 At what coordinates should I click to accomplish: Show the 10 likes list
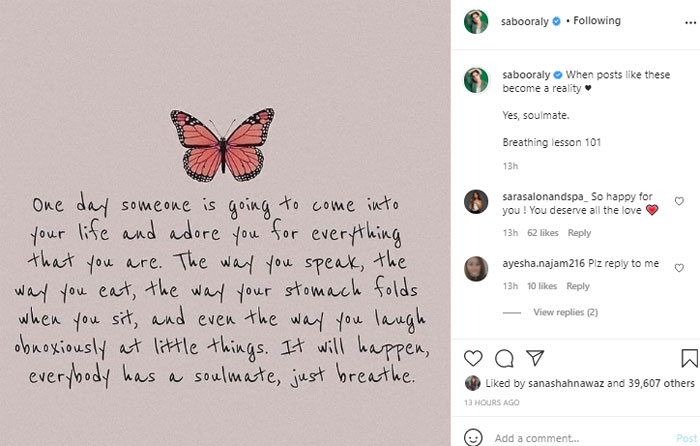pos(543,286)
